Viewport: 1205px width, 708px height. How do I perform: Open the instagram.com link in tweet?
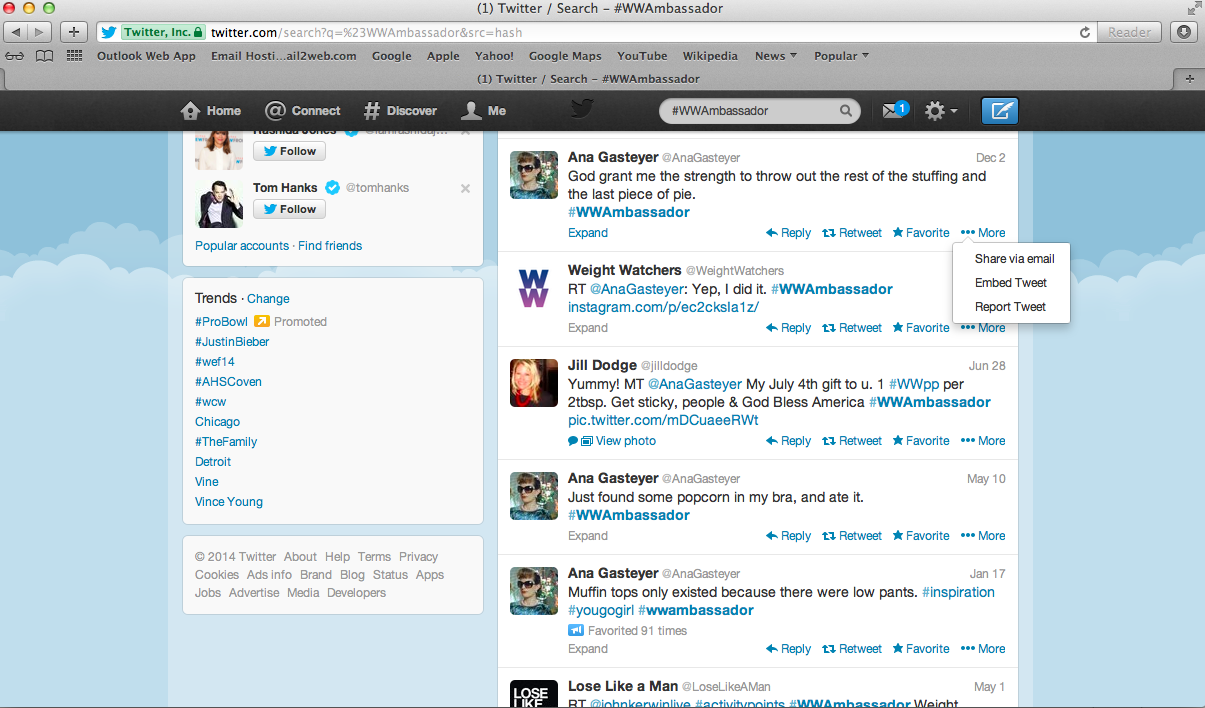coord(664,307)
